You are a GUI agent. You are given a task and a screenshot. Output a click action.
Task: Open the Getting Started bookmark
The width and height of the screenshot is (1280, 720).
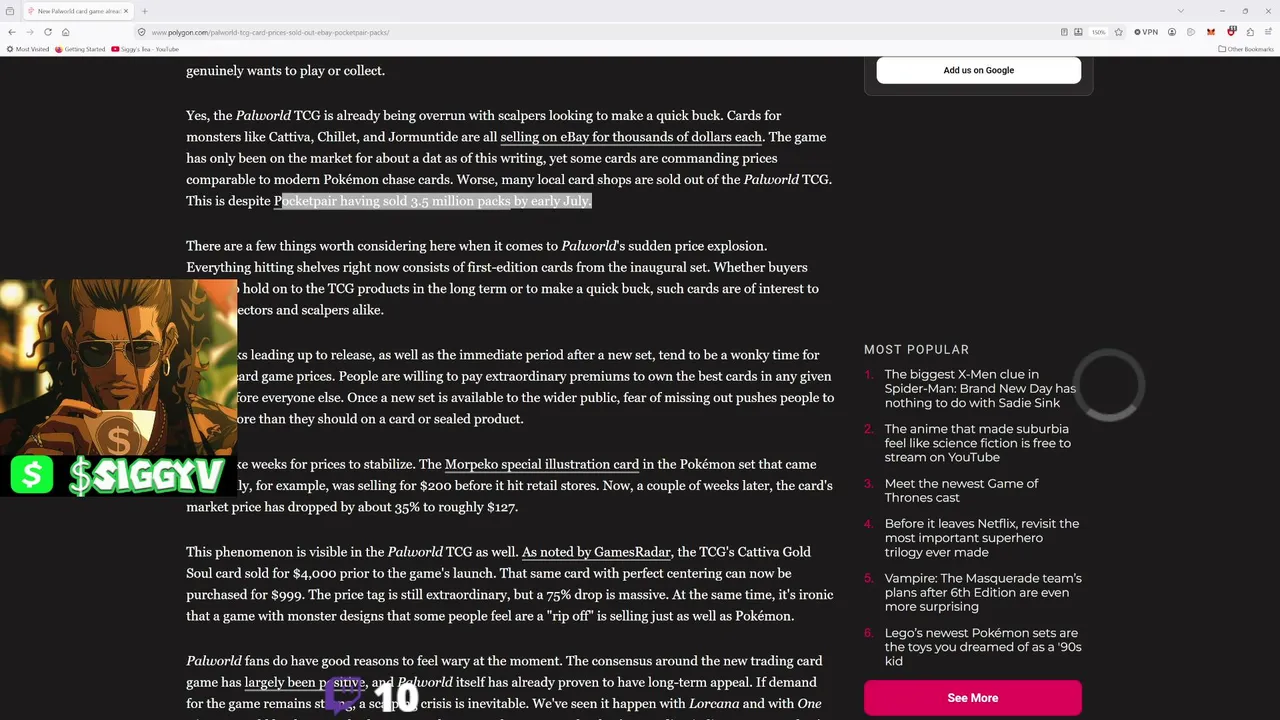80,49
